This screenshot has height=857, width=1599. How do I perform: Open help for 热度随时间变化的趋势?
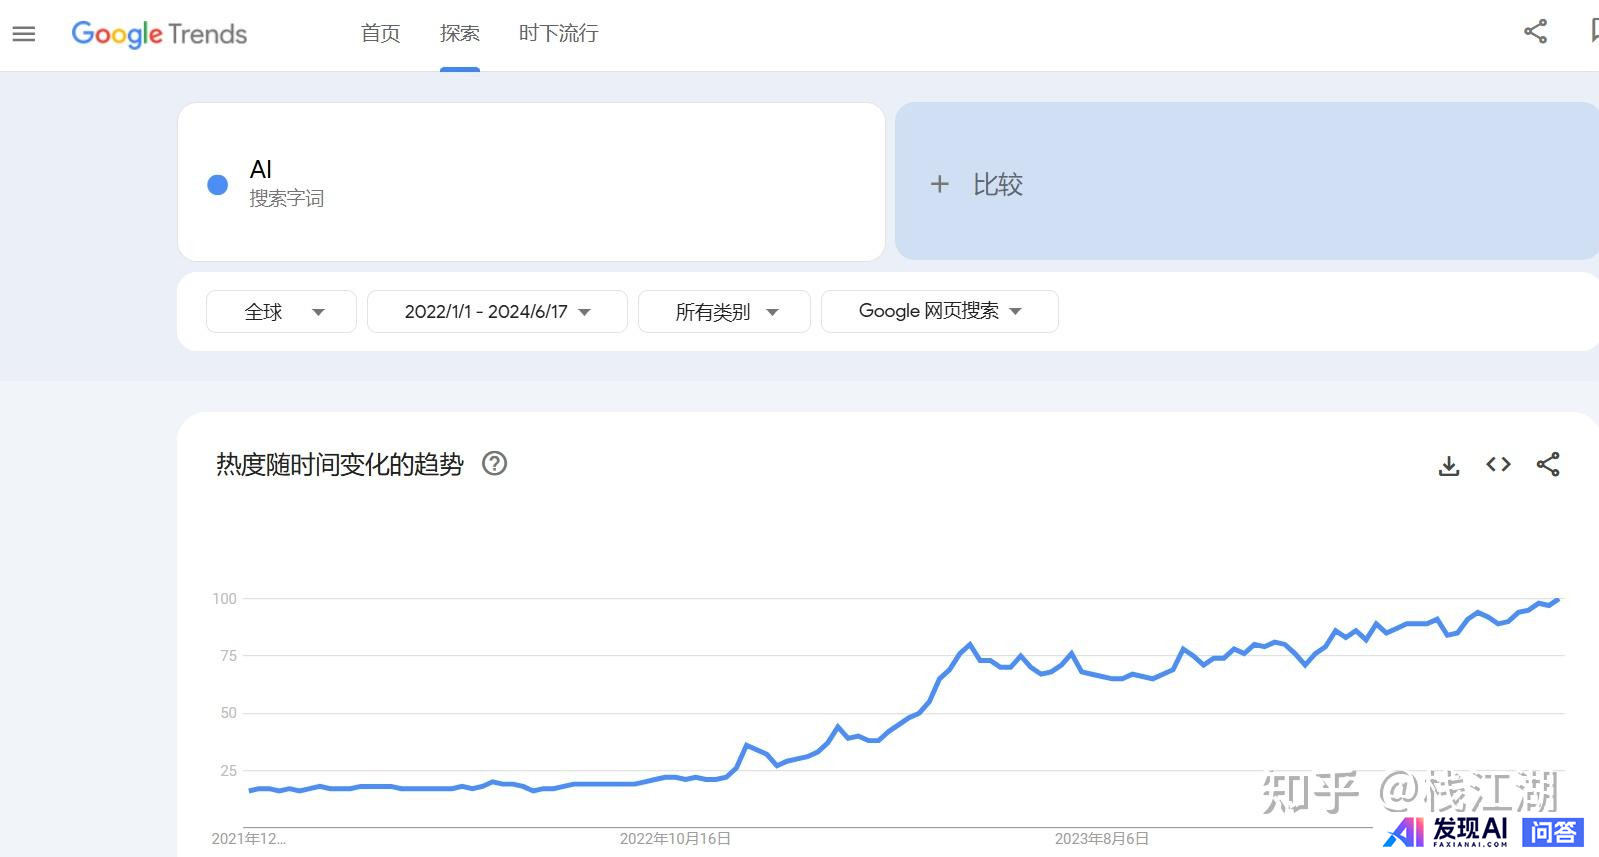[494, 463]
